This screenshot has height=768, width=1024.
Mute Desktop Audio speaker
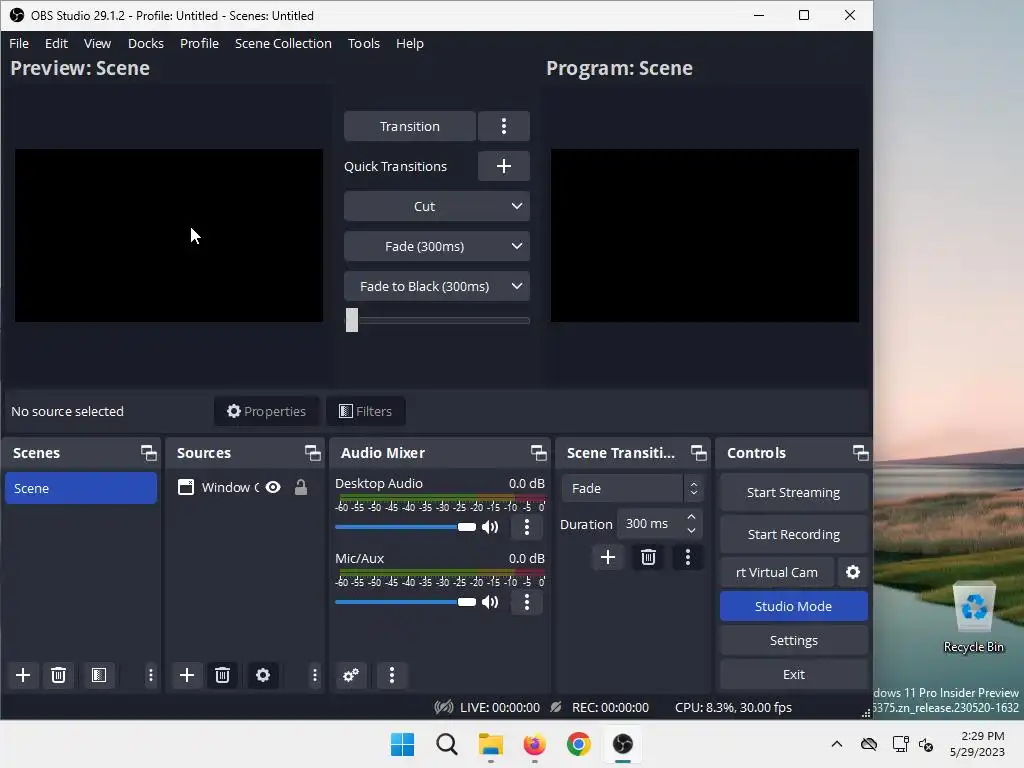click(x=490, y=527)
